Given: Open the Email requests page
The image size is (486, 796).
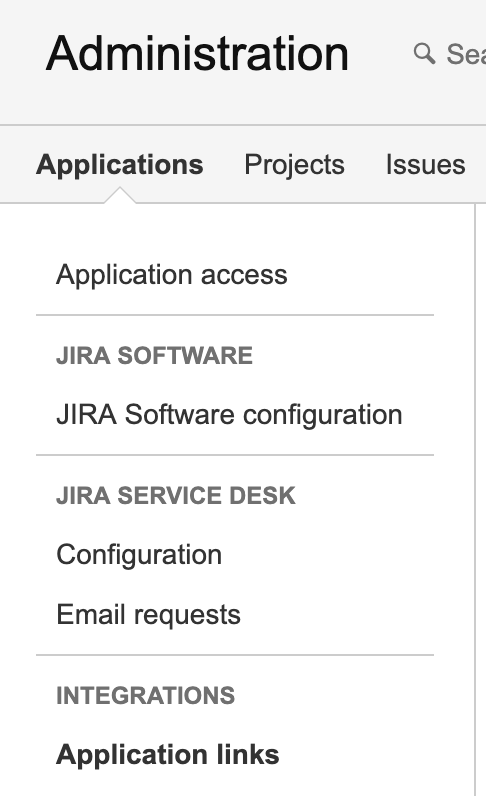Looking at the screenshot, I should 148,615.
